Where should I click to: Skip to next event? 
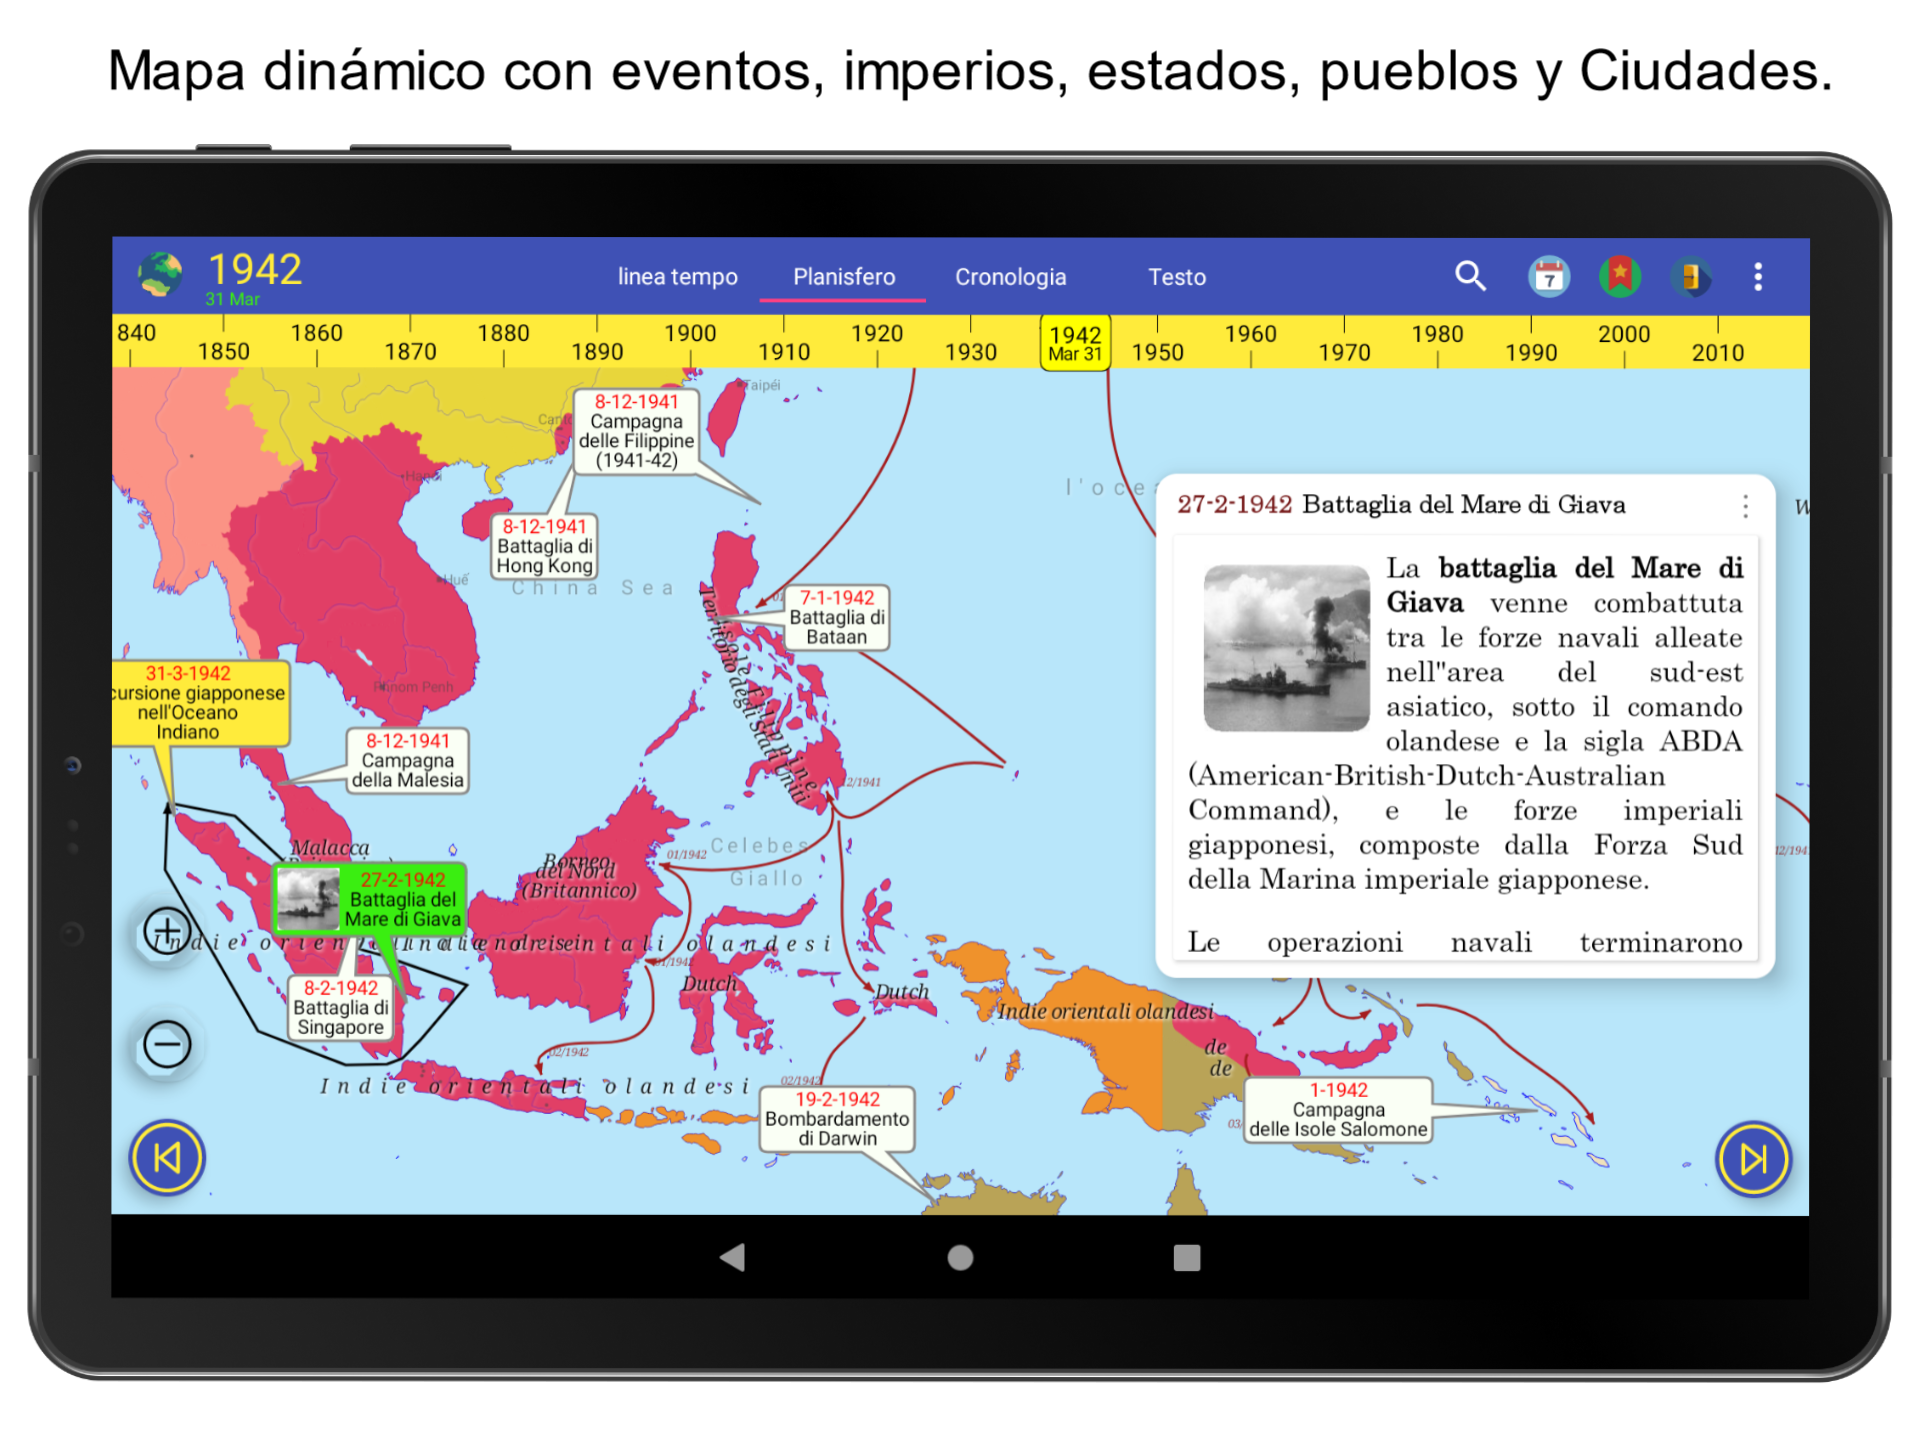1753,1159
